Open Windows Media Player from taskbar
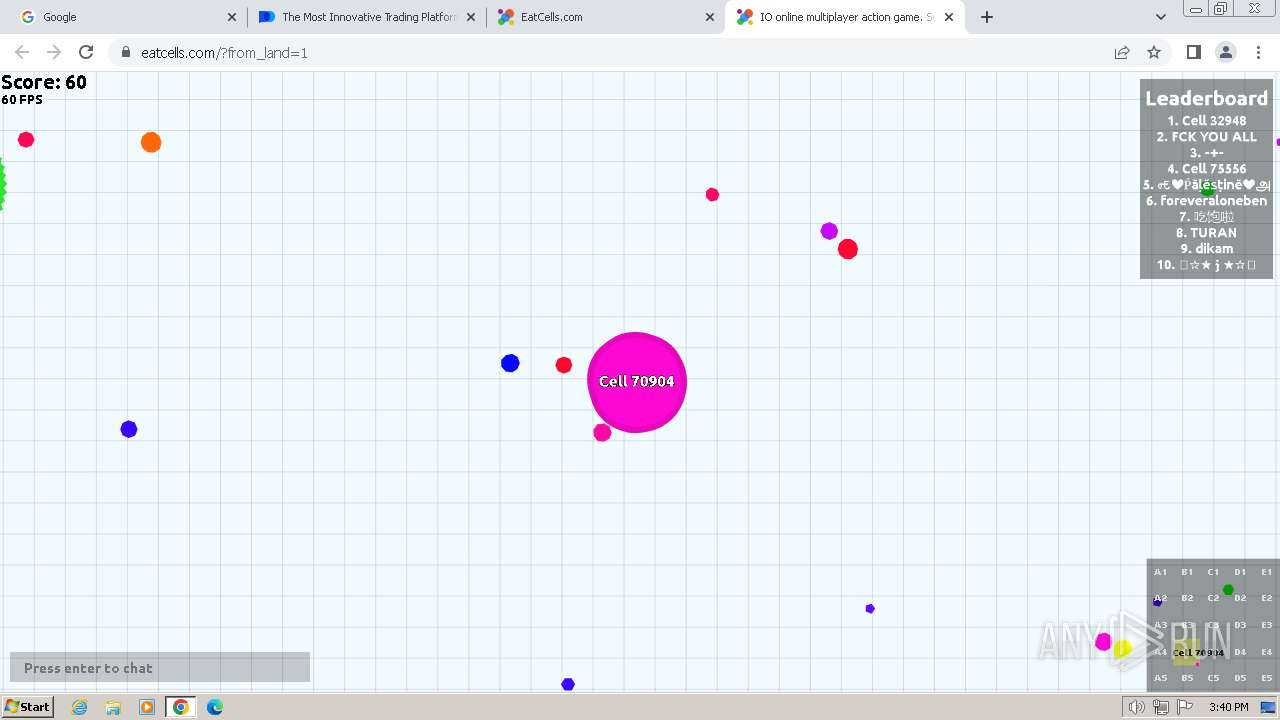The image size is (1280, 720). tap(147, 707)
